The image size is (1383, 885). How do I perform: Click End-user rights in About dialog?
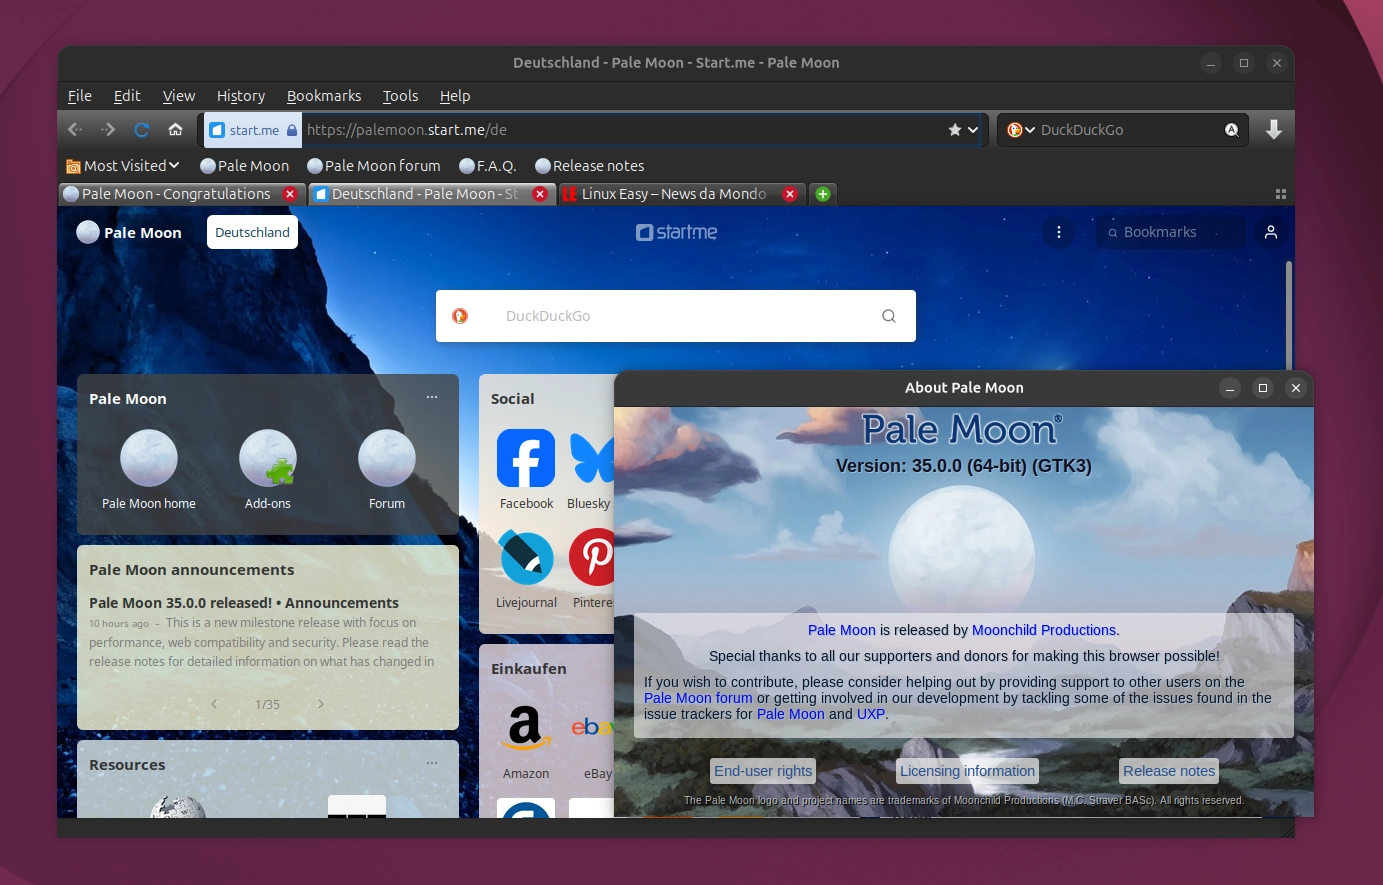763,771
